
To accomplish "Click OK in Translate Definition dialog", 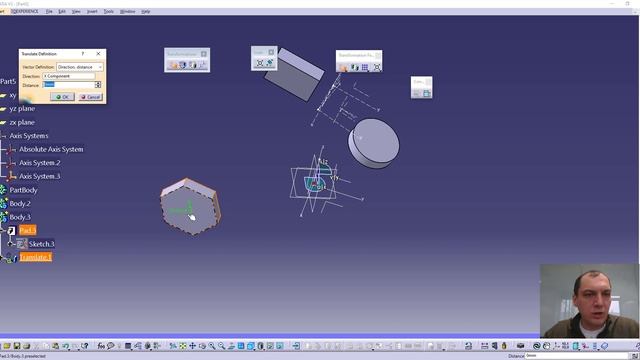I will (62, 97).
